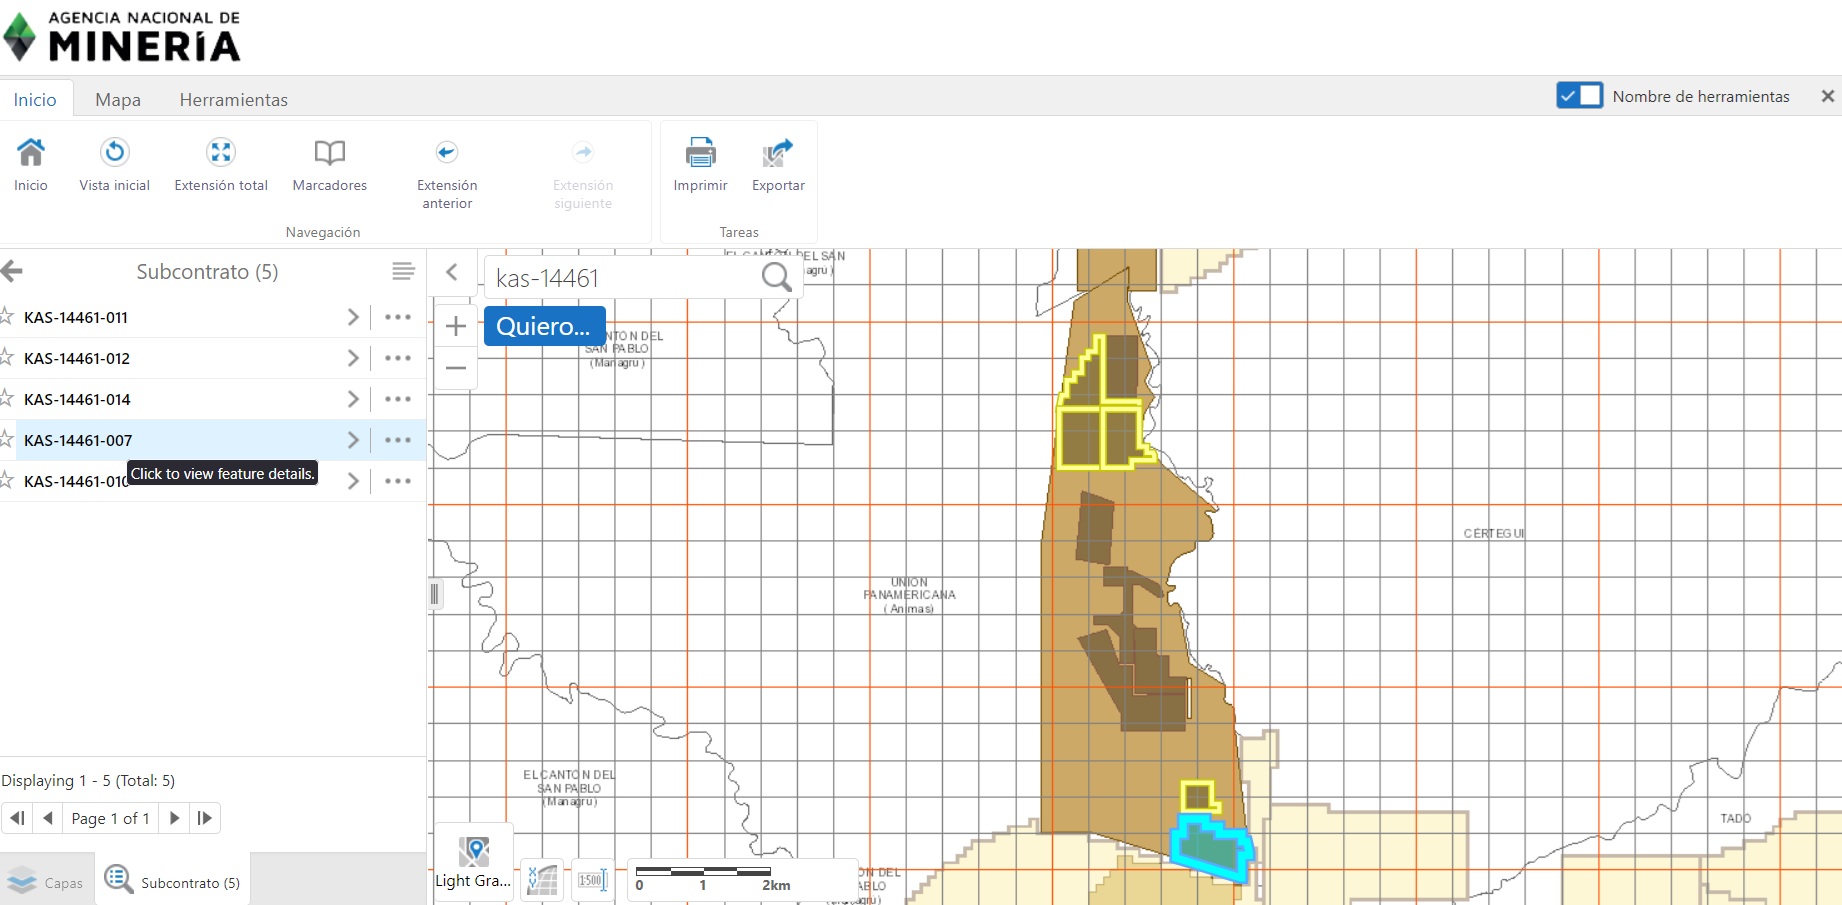Viewport: 1842px width, 905px height.
Task: Open the Subcontrato panel menu
Action: [403, 272]
